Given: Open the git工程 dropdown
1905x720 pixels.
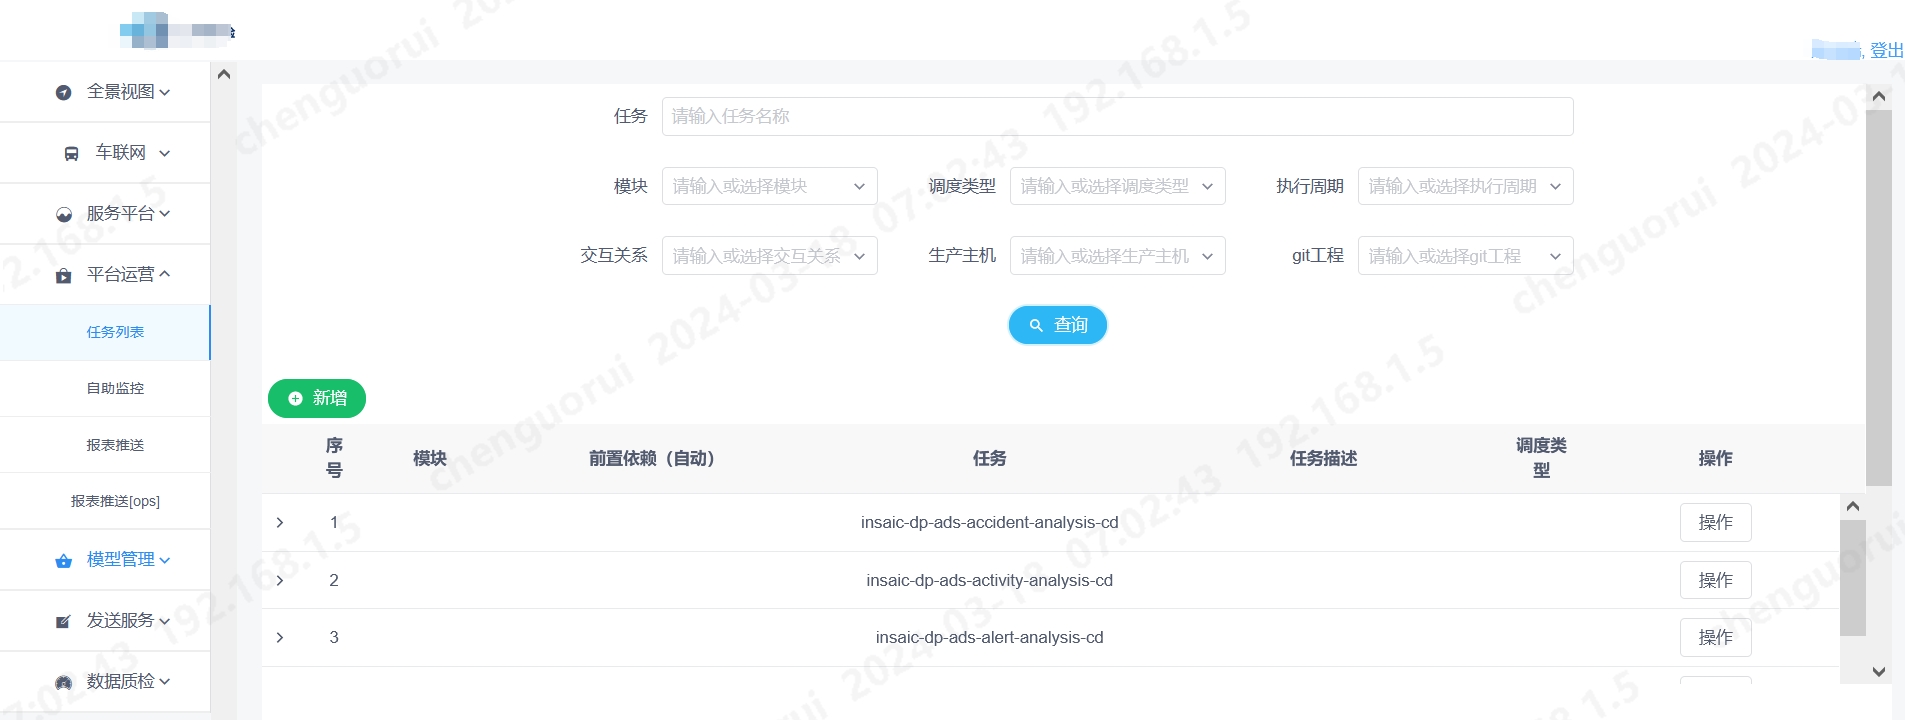Looking at the screenshot, I should [1465, 256].
